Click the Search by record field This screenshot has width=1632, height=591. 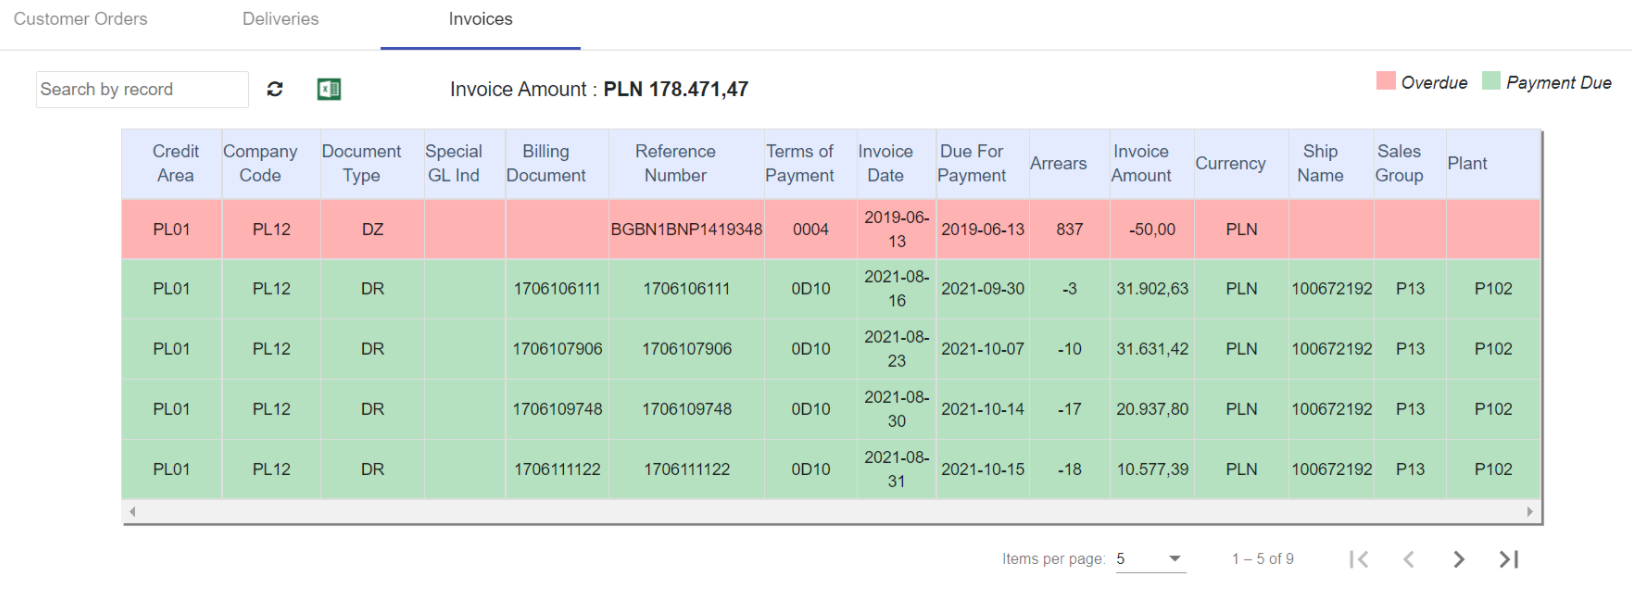(142, 89)
